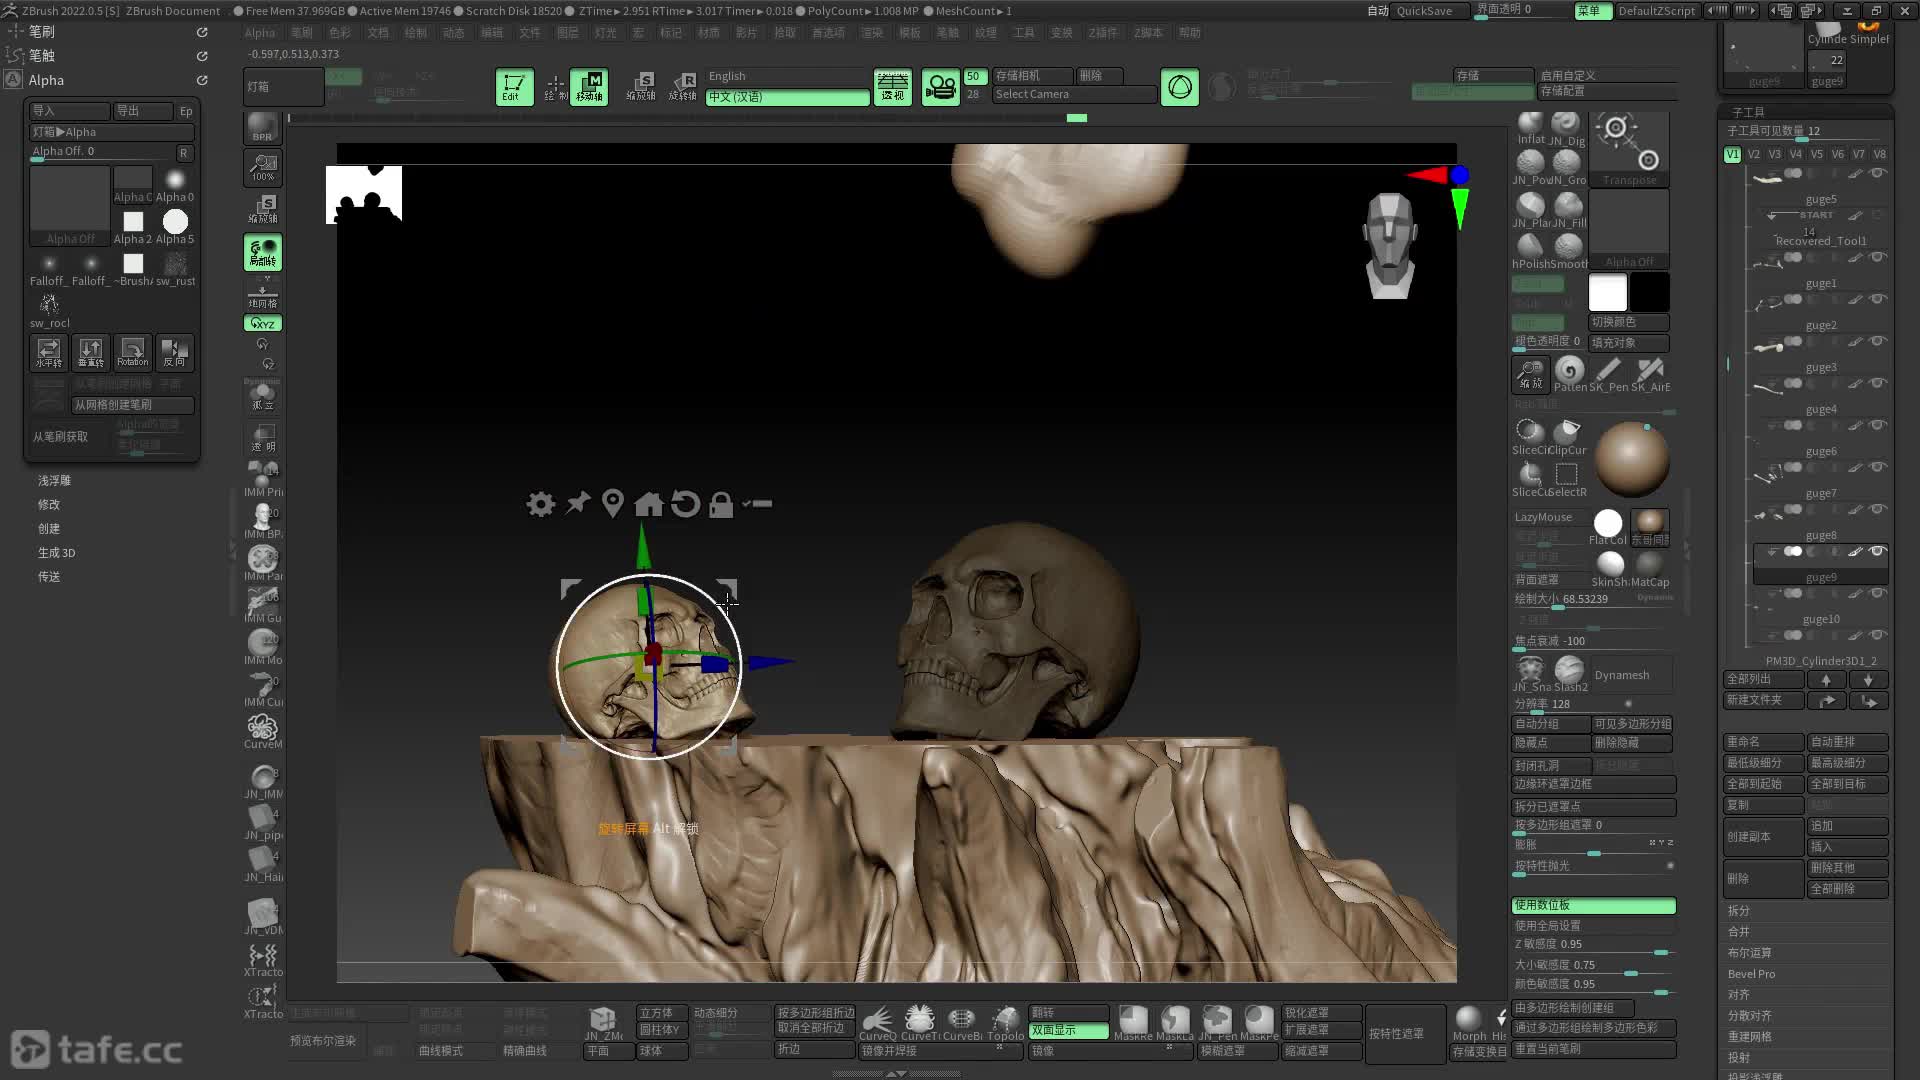The width and height of the screenshot is (1920, 1080).
Task: Toggle visibility eye for guge5 subtool
Action: 1877,173
